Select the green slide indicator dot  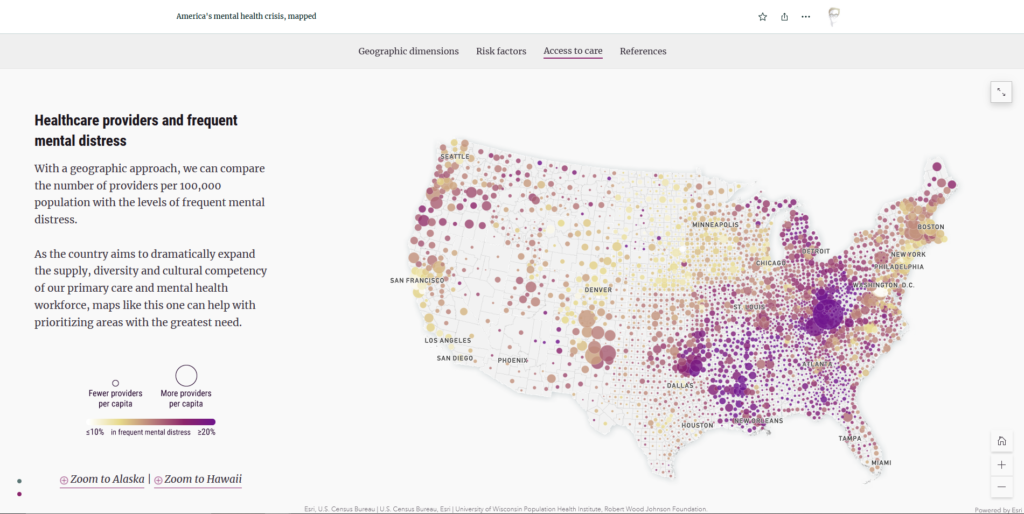tap(19, 482)
